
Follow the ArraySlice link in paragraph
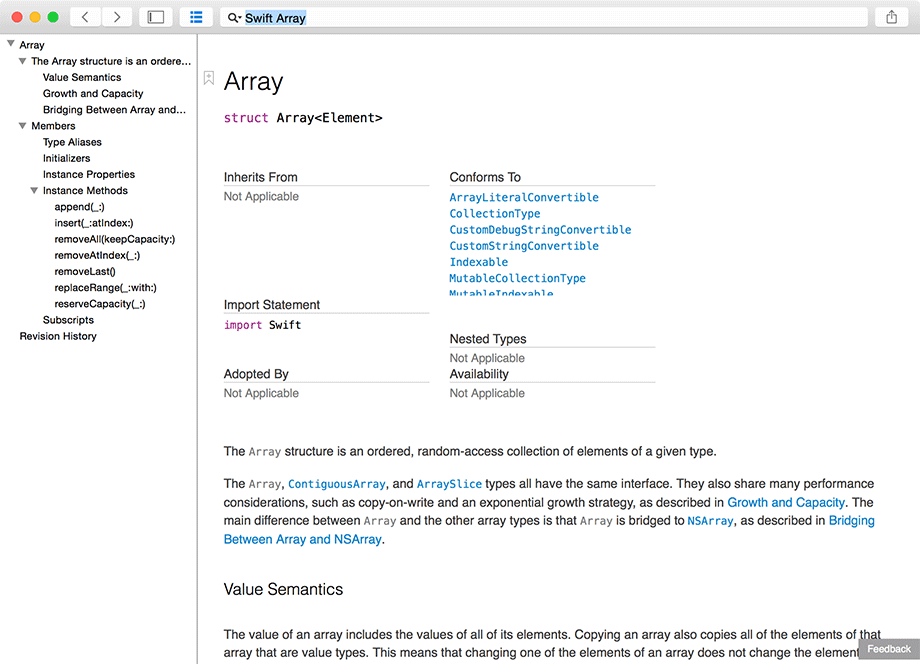click(x=449, y=484)
